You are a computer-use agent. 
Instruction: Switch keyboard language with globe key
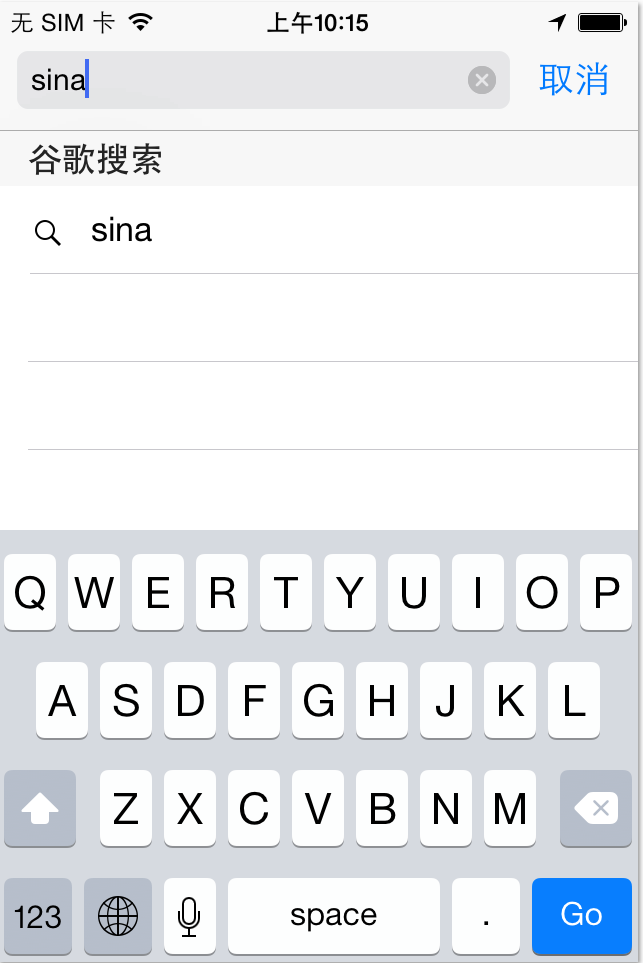tap(118, 915)
